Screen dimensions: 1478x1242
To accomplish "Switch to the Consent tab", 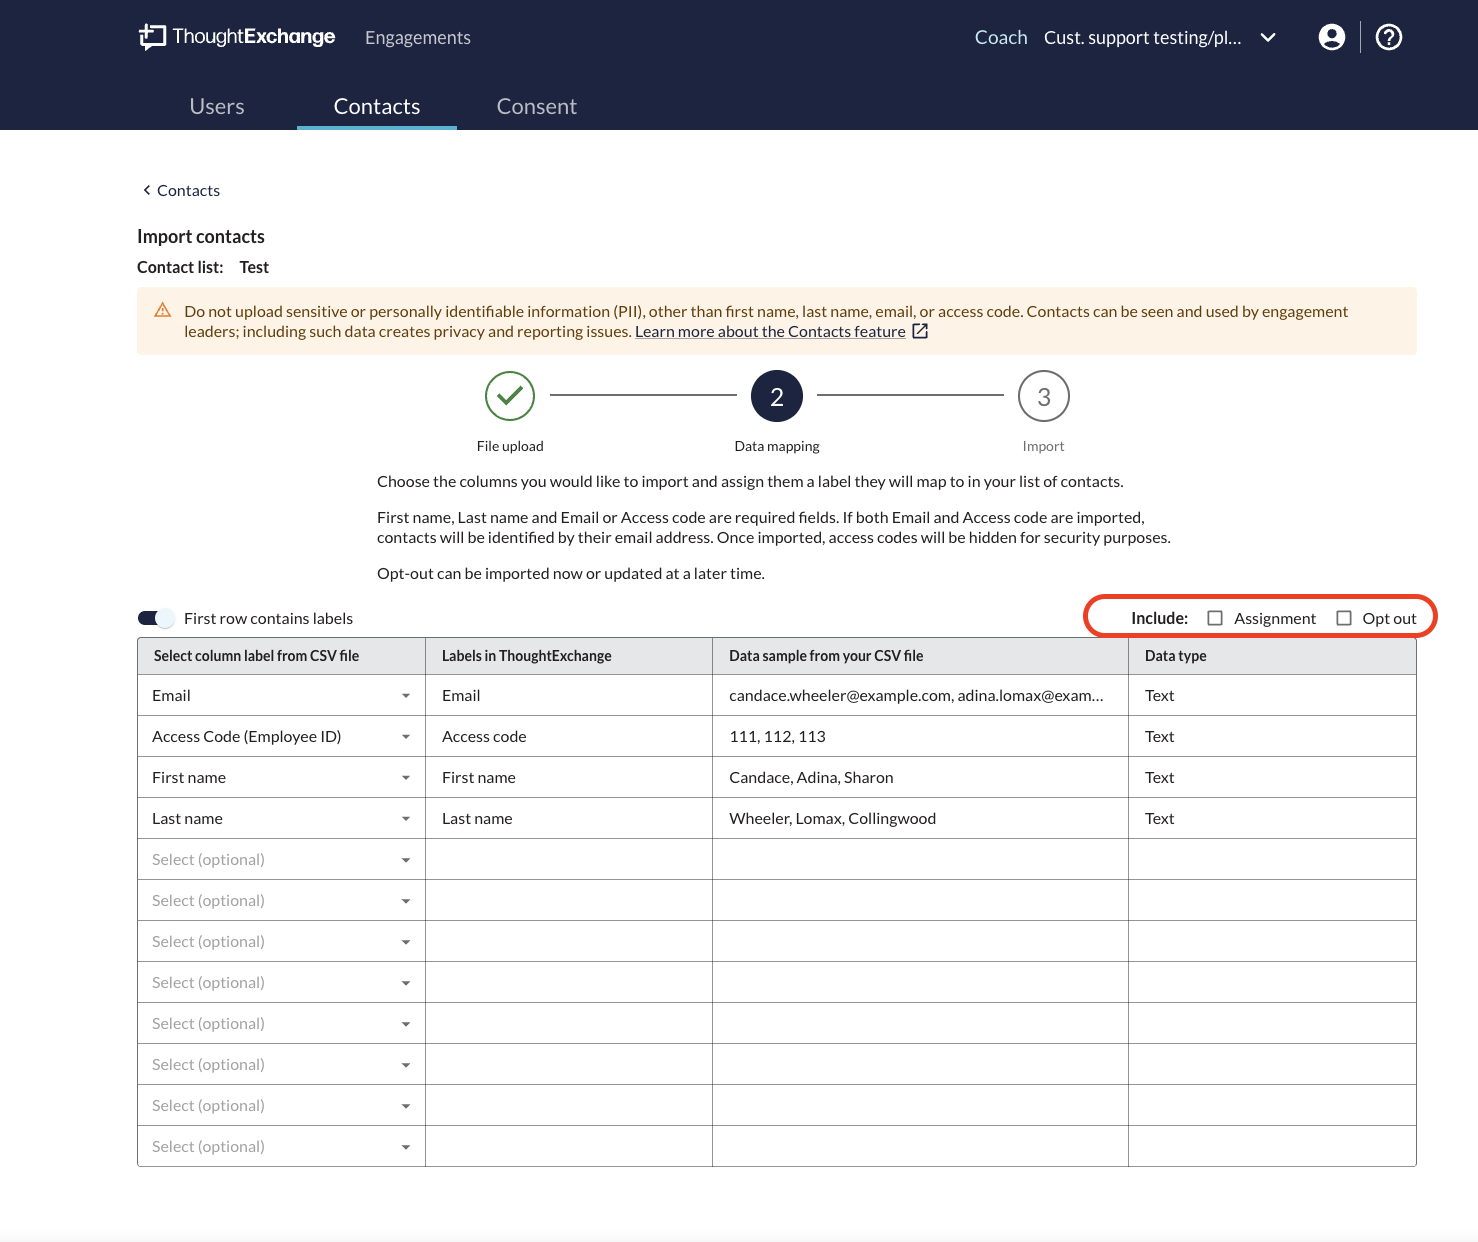I will coord(536,107).
